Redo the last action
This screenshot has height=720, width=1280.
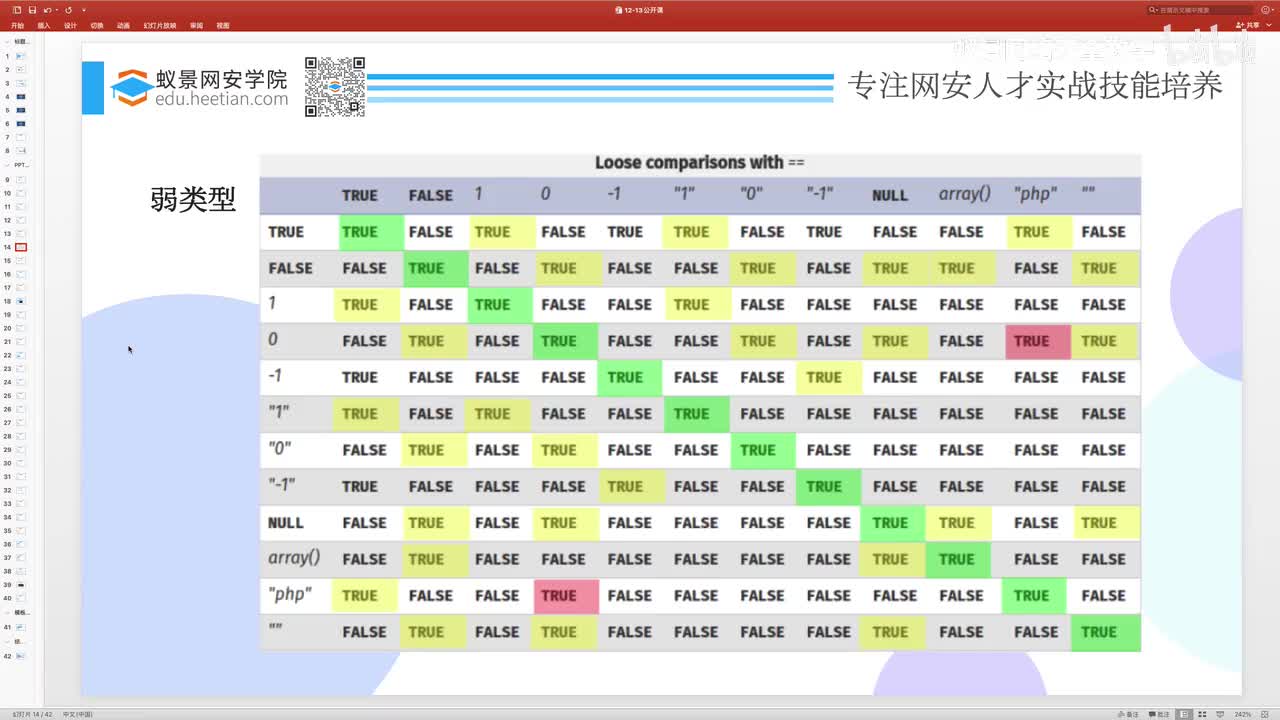(x=68, y=10)
